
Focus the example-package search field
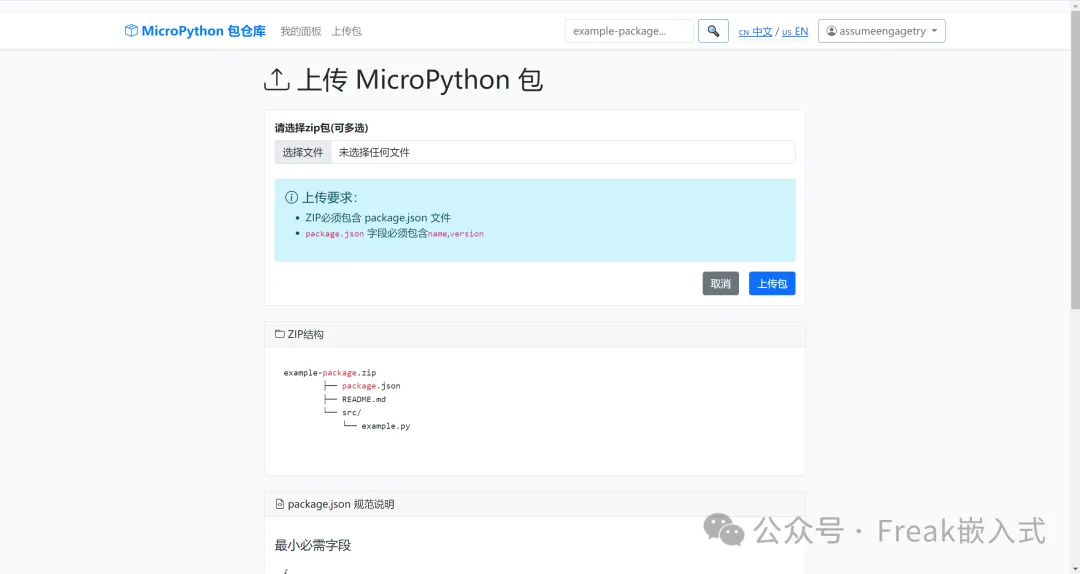(629, 31)
